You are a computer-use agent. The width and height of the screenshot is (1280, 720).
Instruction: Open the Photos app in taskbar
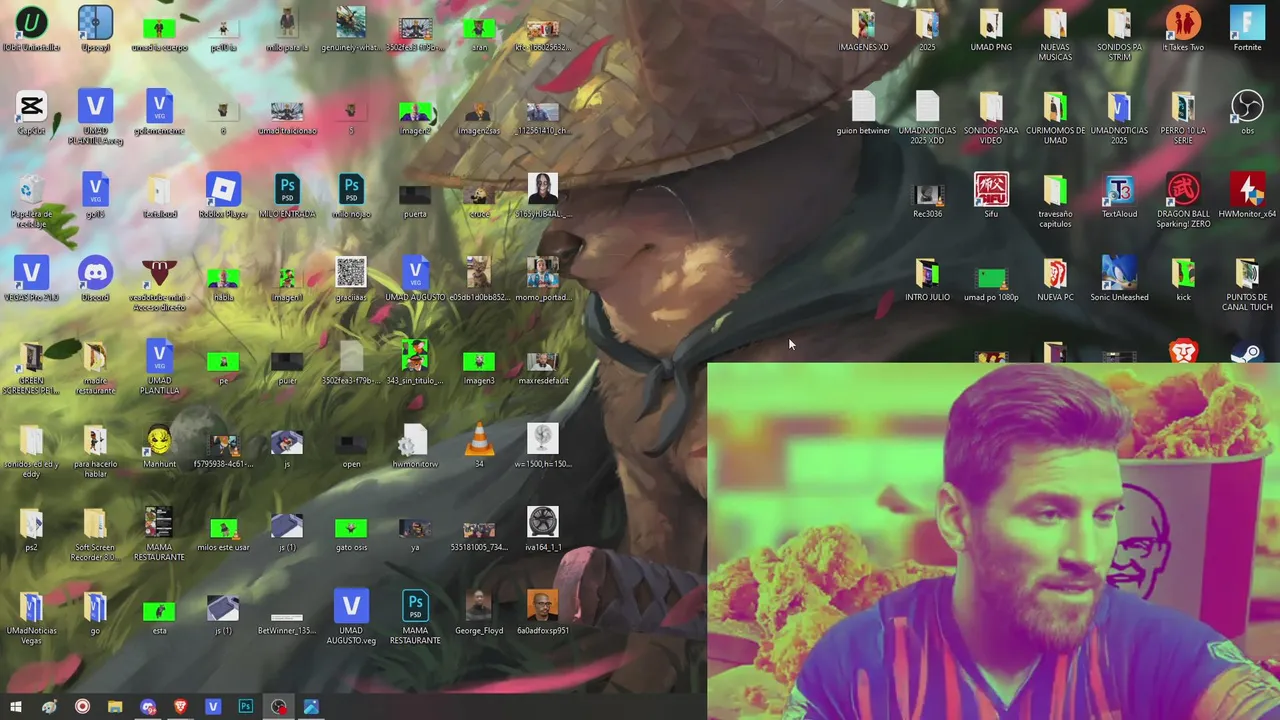pos(311,707)
